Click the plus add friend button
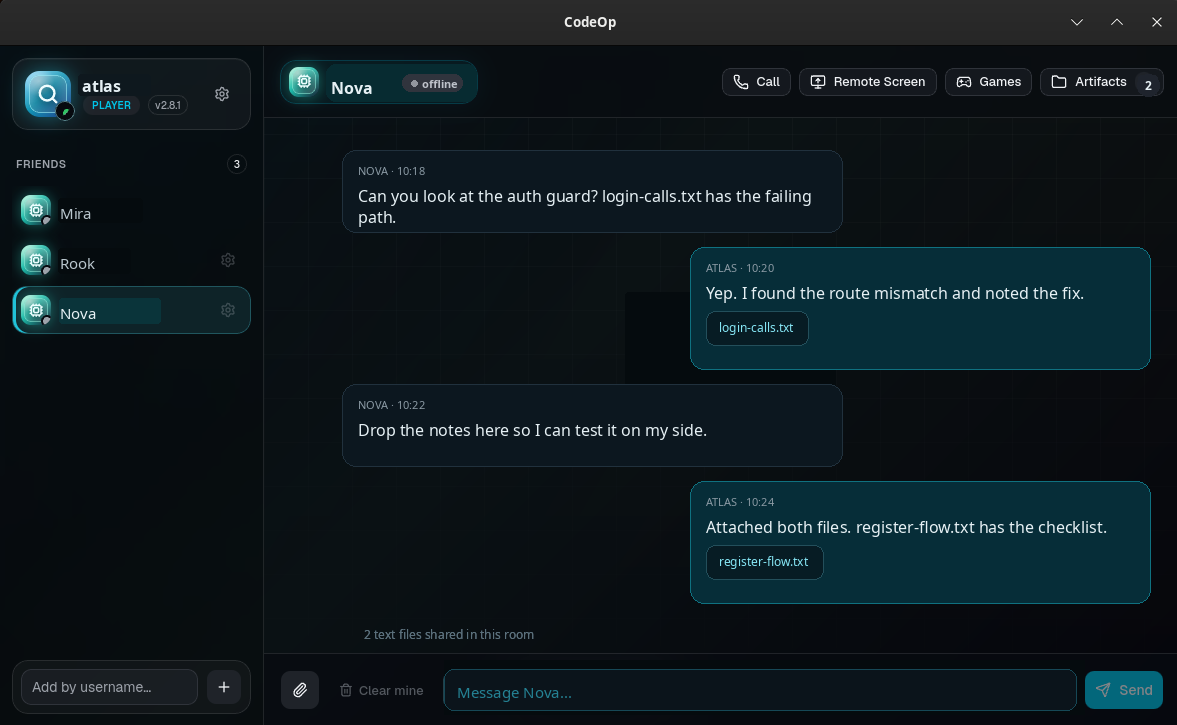This screenshot has width=1177, height=725. tap(224, 687)
